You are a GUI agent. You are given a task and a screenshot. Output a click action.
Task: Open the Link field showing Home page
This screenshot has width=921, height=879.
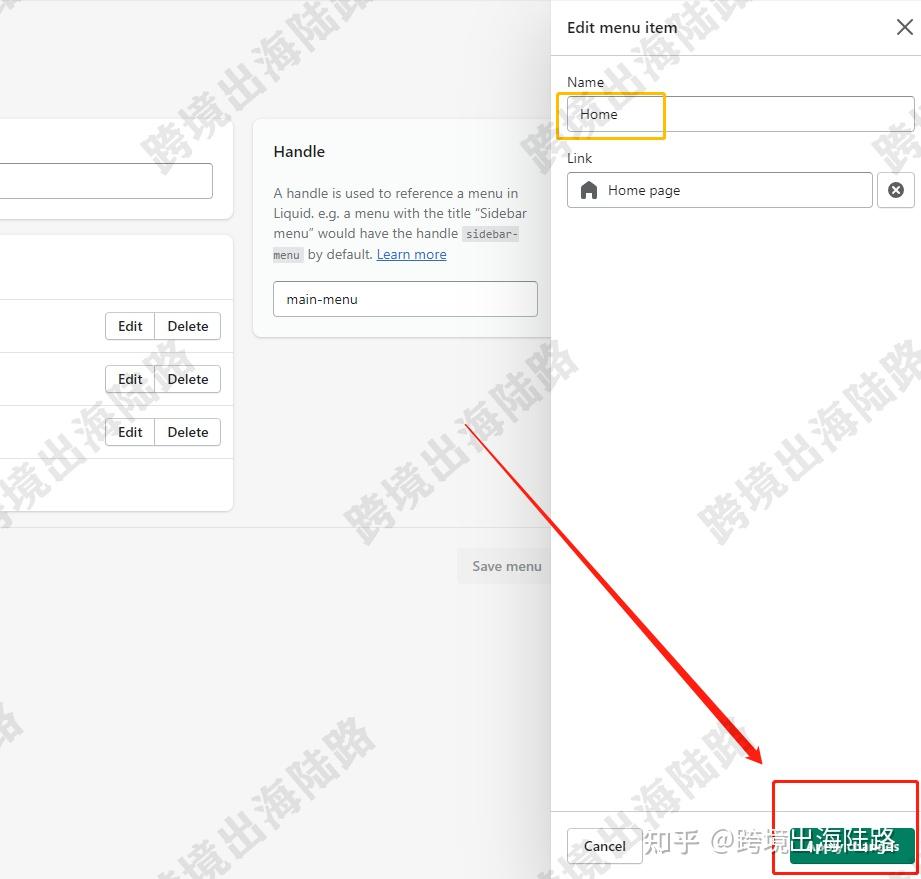point(720,190)
